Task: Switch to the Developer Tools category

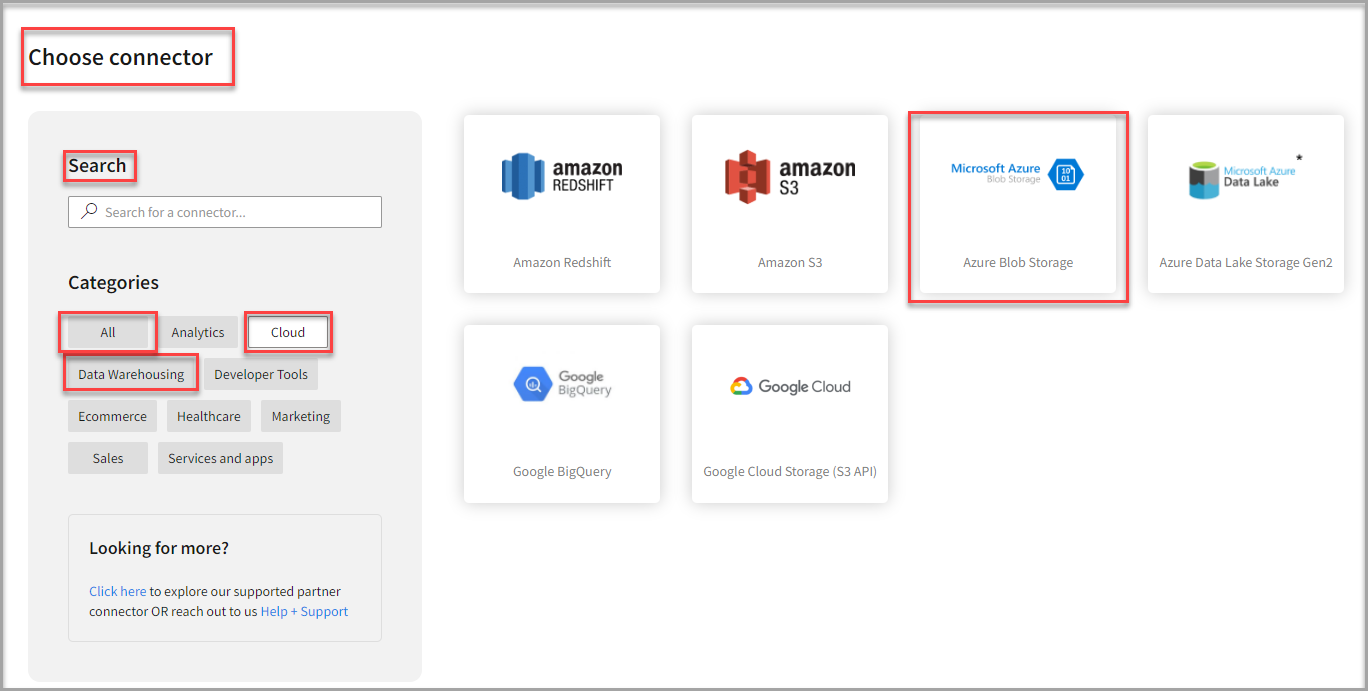Action: click(x=261, y=375)
